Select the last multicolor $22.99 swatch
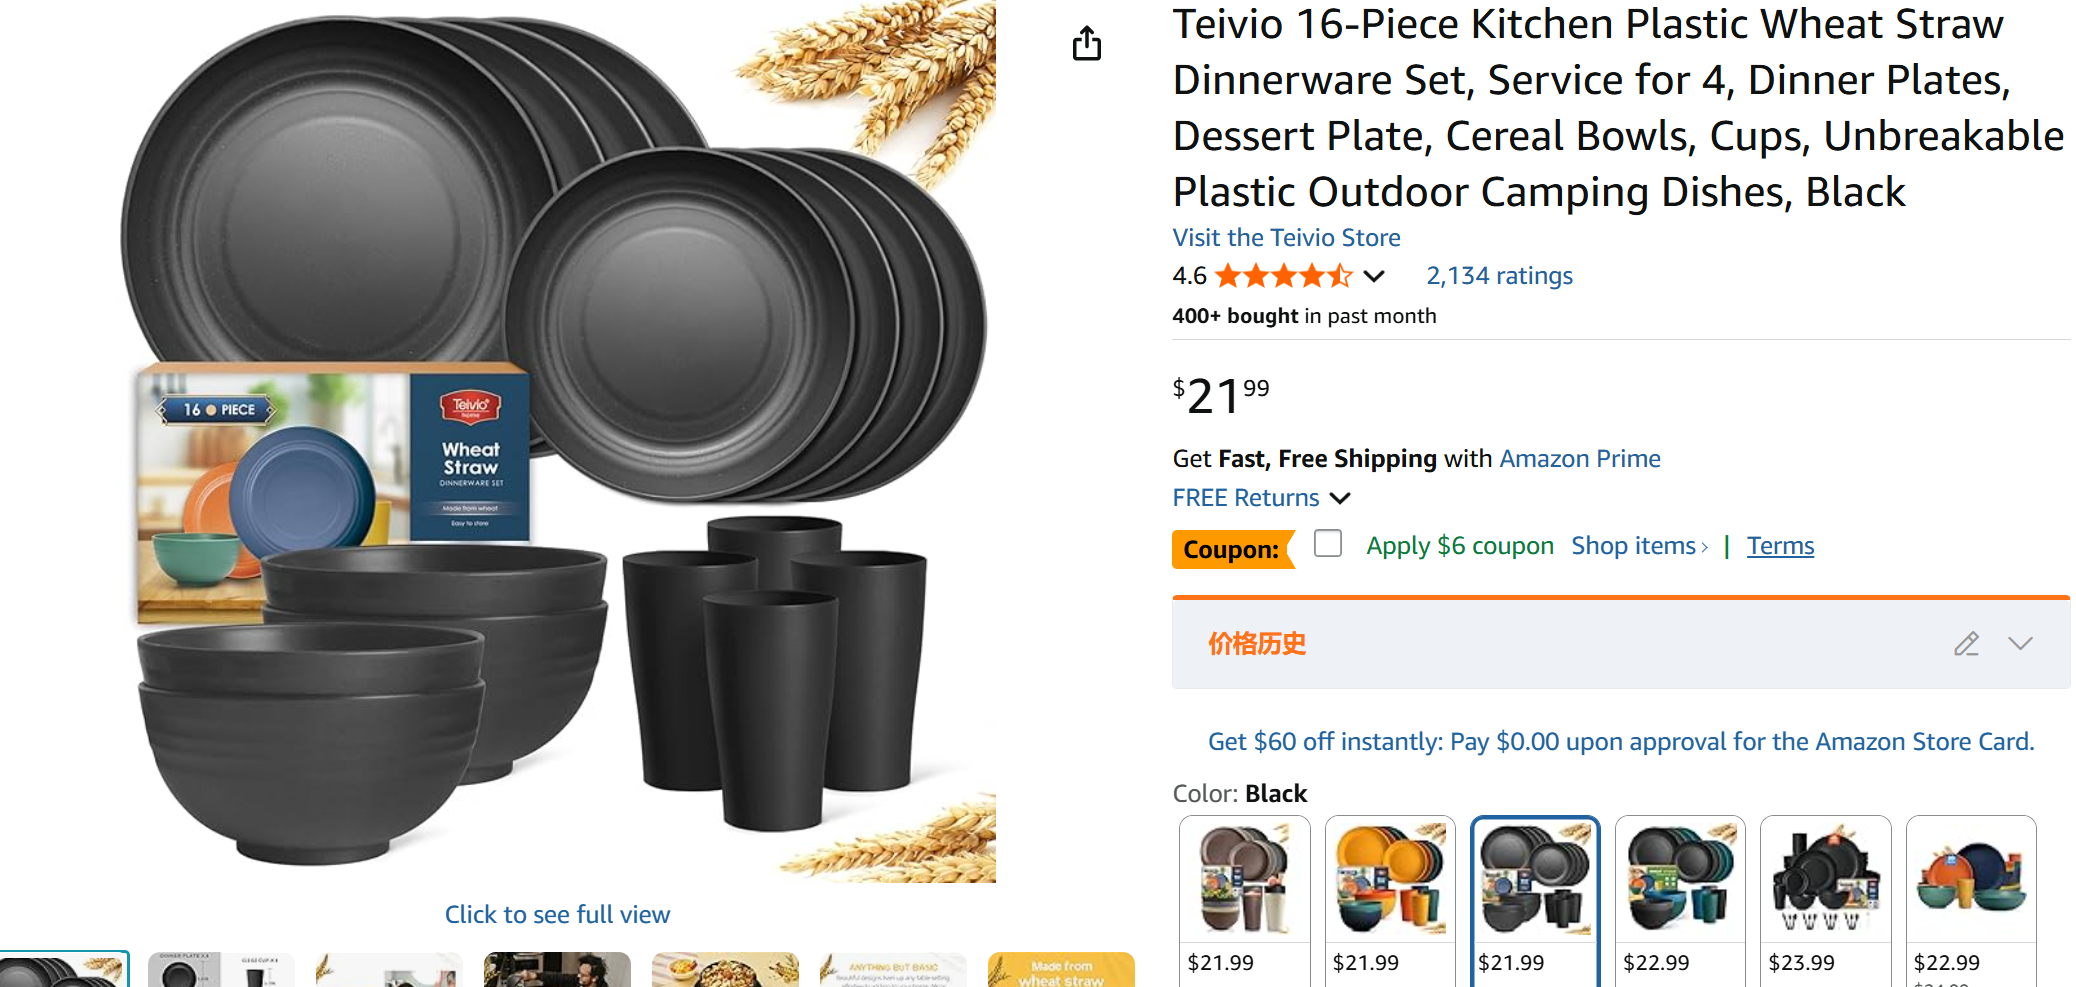2076x987 pixels. pyautogui.click(x=1970, y=880)
